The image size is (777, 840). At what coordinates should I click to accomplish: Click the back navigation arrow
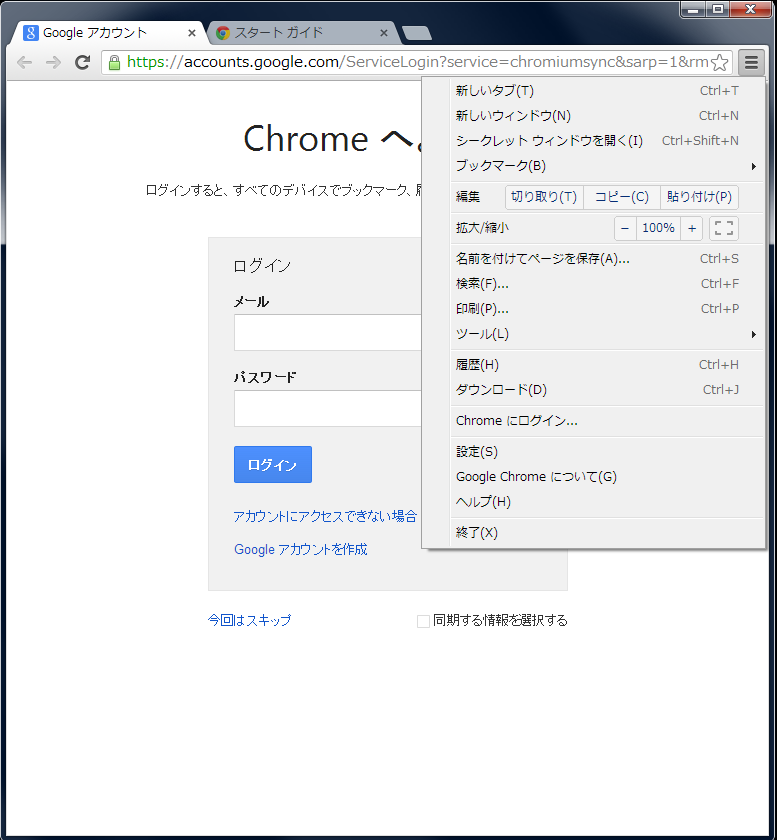pyautogui.click(x=25, y=63)
